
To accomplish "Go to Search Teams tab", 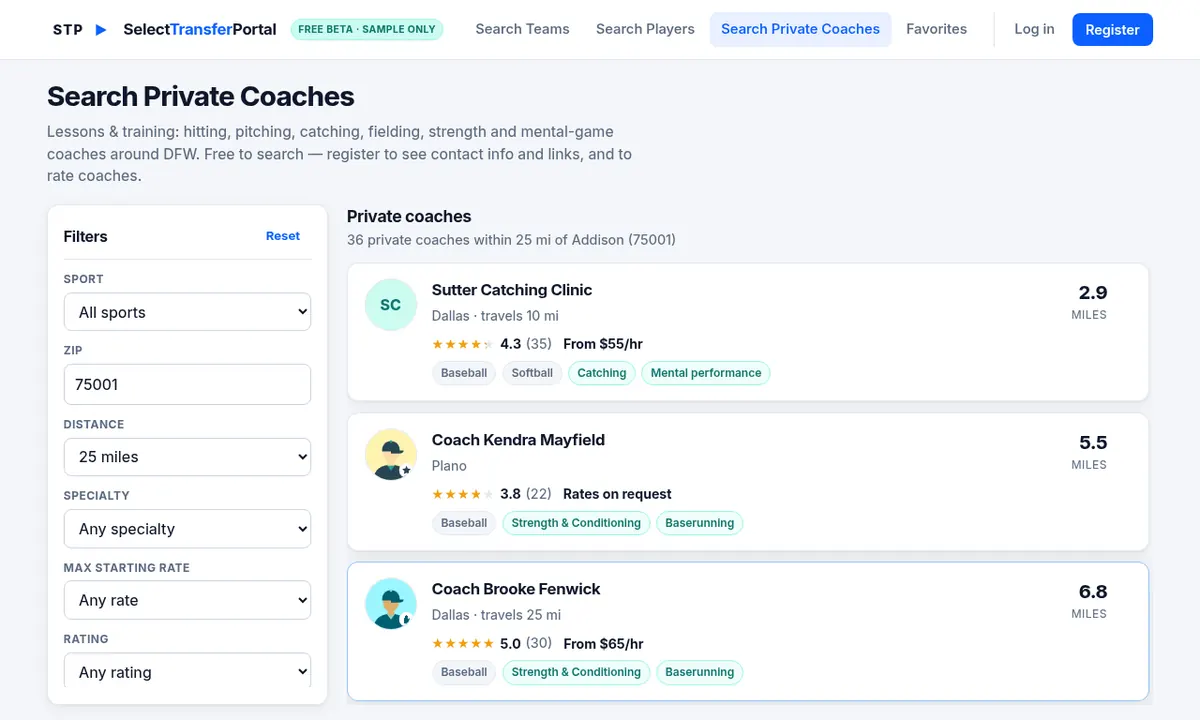I will [522, 29].
